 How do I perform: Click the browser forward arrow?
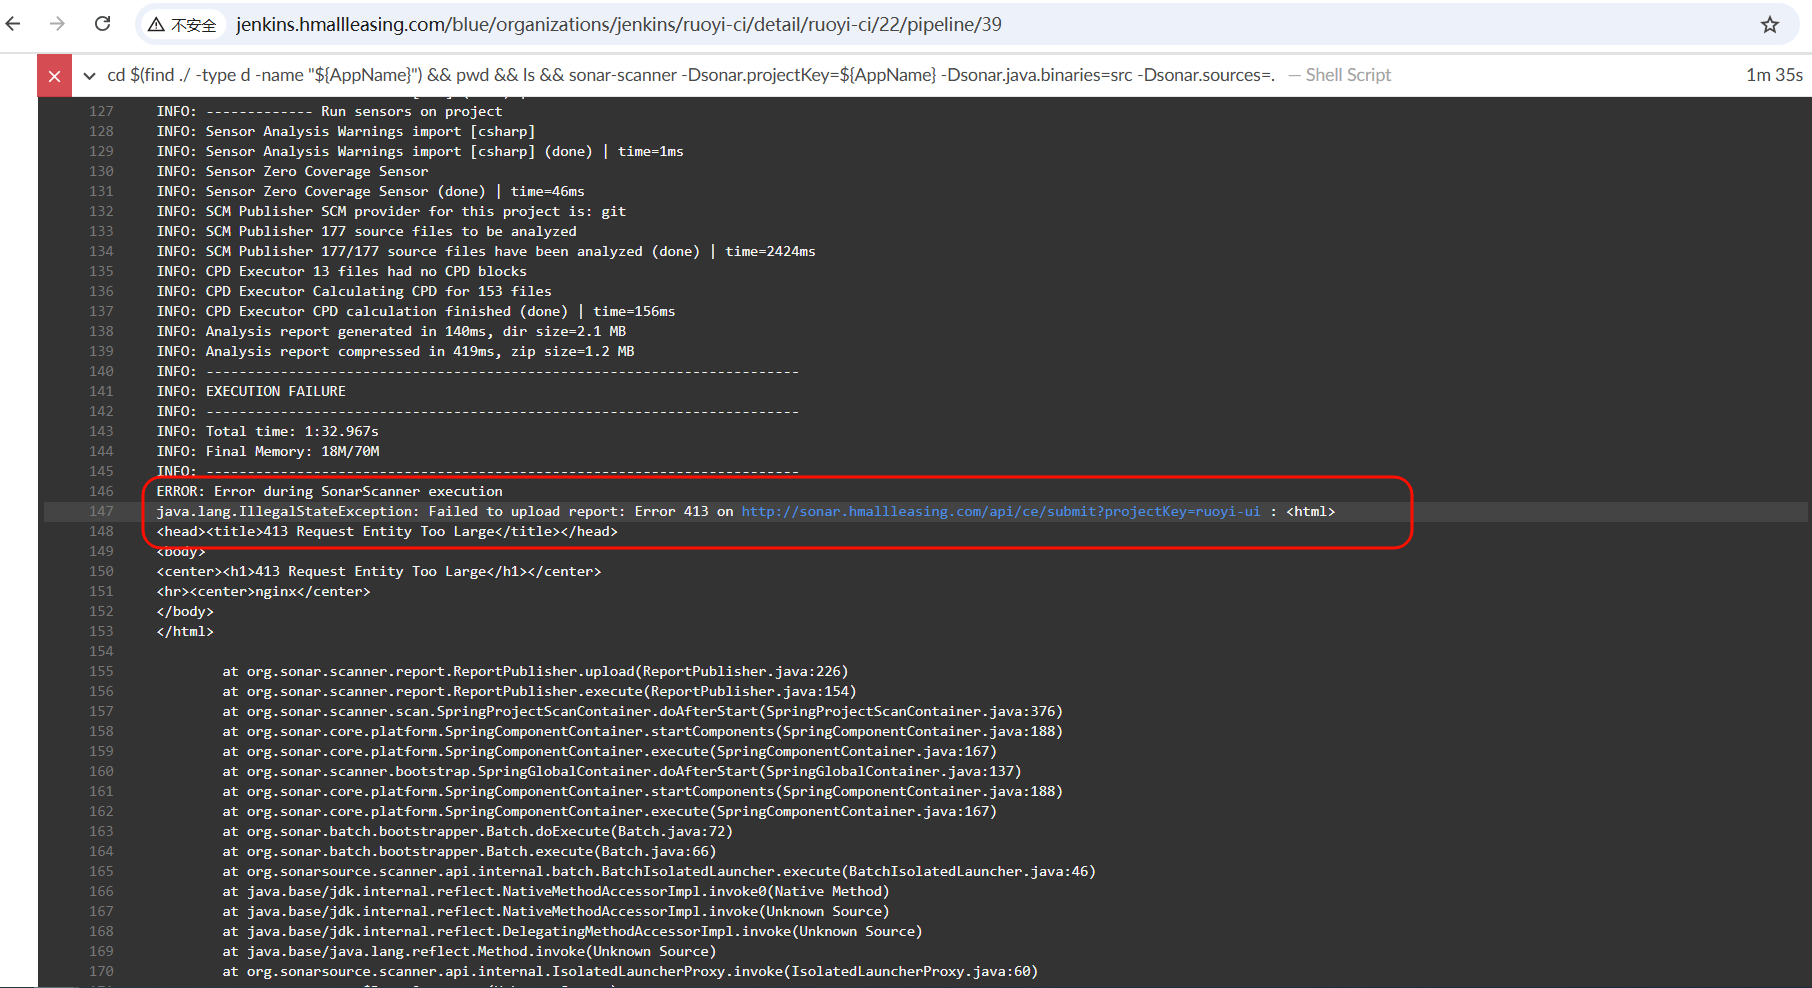click(x=57, y=24)
